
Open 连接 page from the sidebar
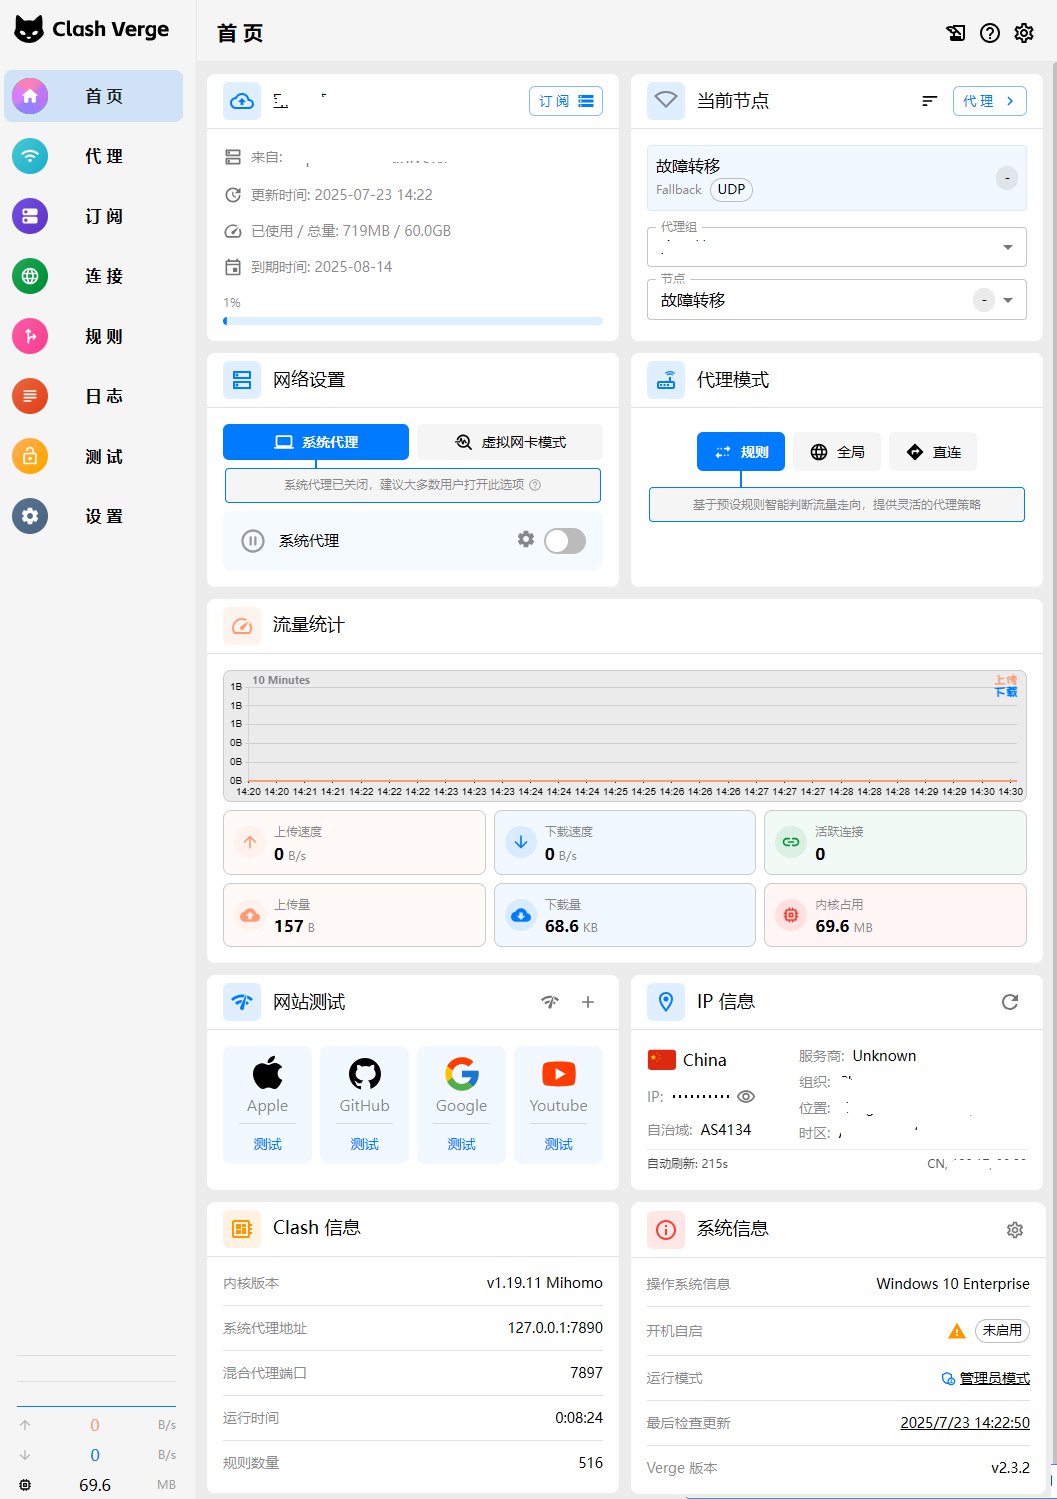pos(94,276)
